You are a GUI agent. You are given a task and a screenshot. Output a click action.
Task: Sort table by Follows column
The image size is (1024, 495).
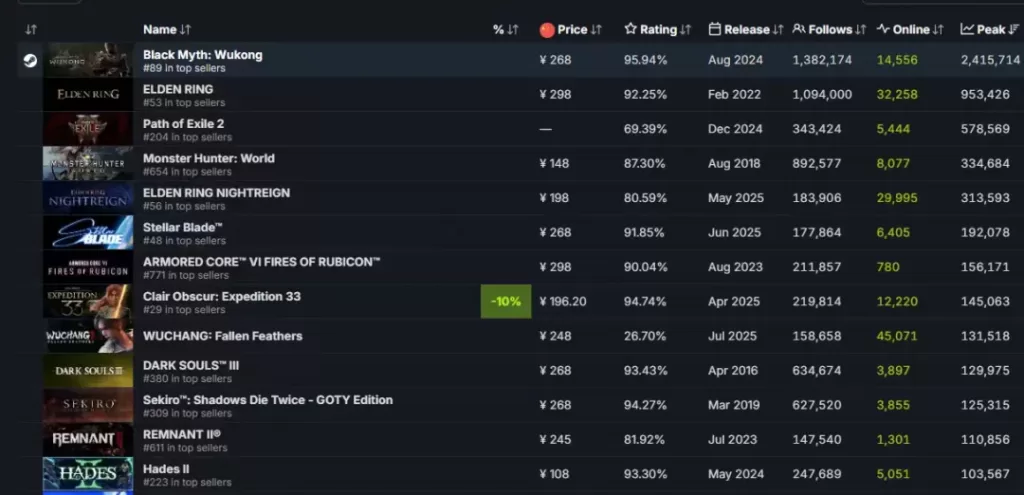pyautogui.click(x=829, y=29)
